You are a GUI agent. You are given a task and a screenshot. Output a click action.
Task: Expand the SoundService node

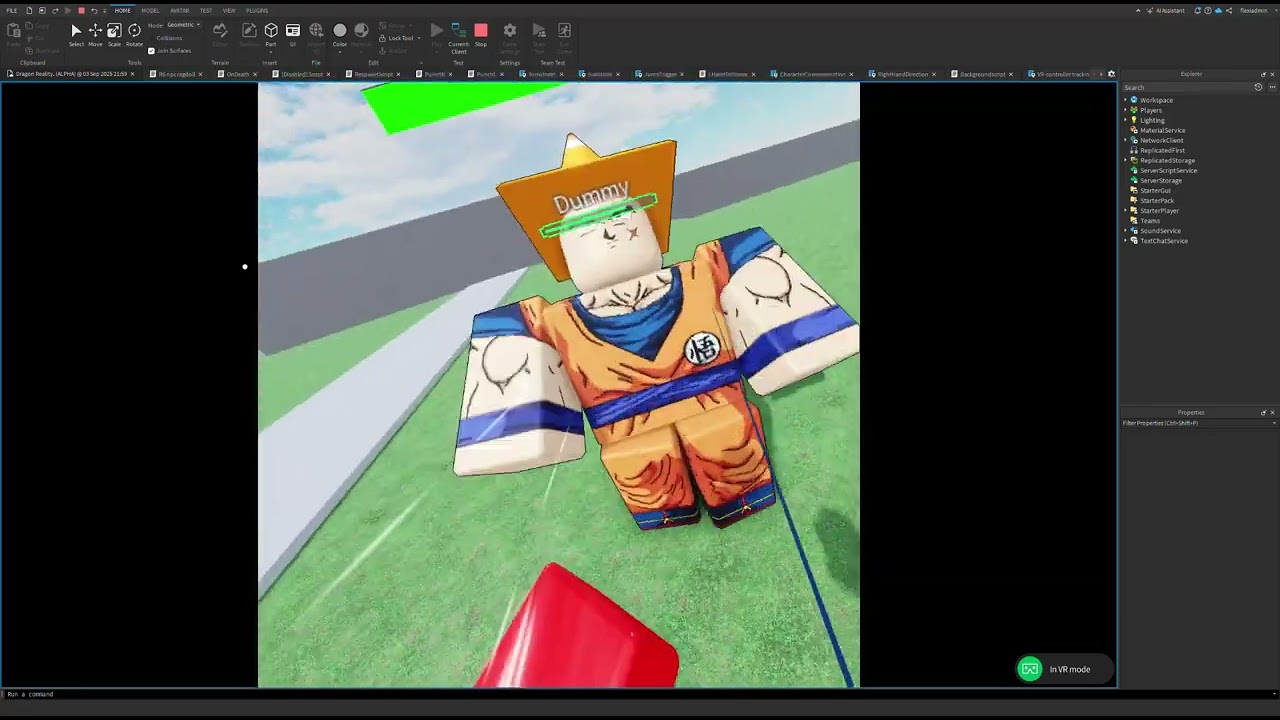1125,231
